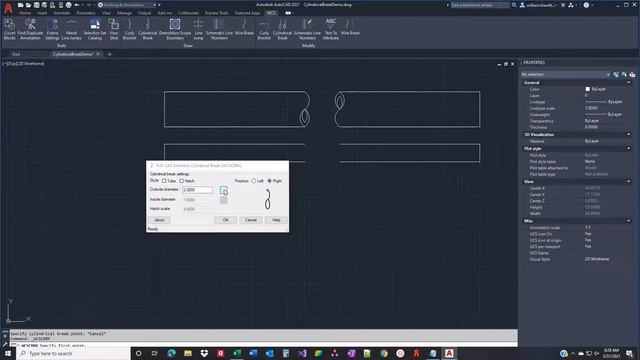Collapse the 3D Visualization section
Viewport: 640px width, 360px height.
629,134
